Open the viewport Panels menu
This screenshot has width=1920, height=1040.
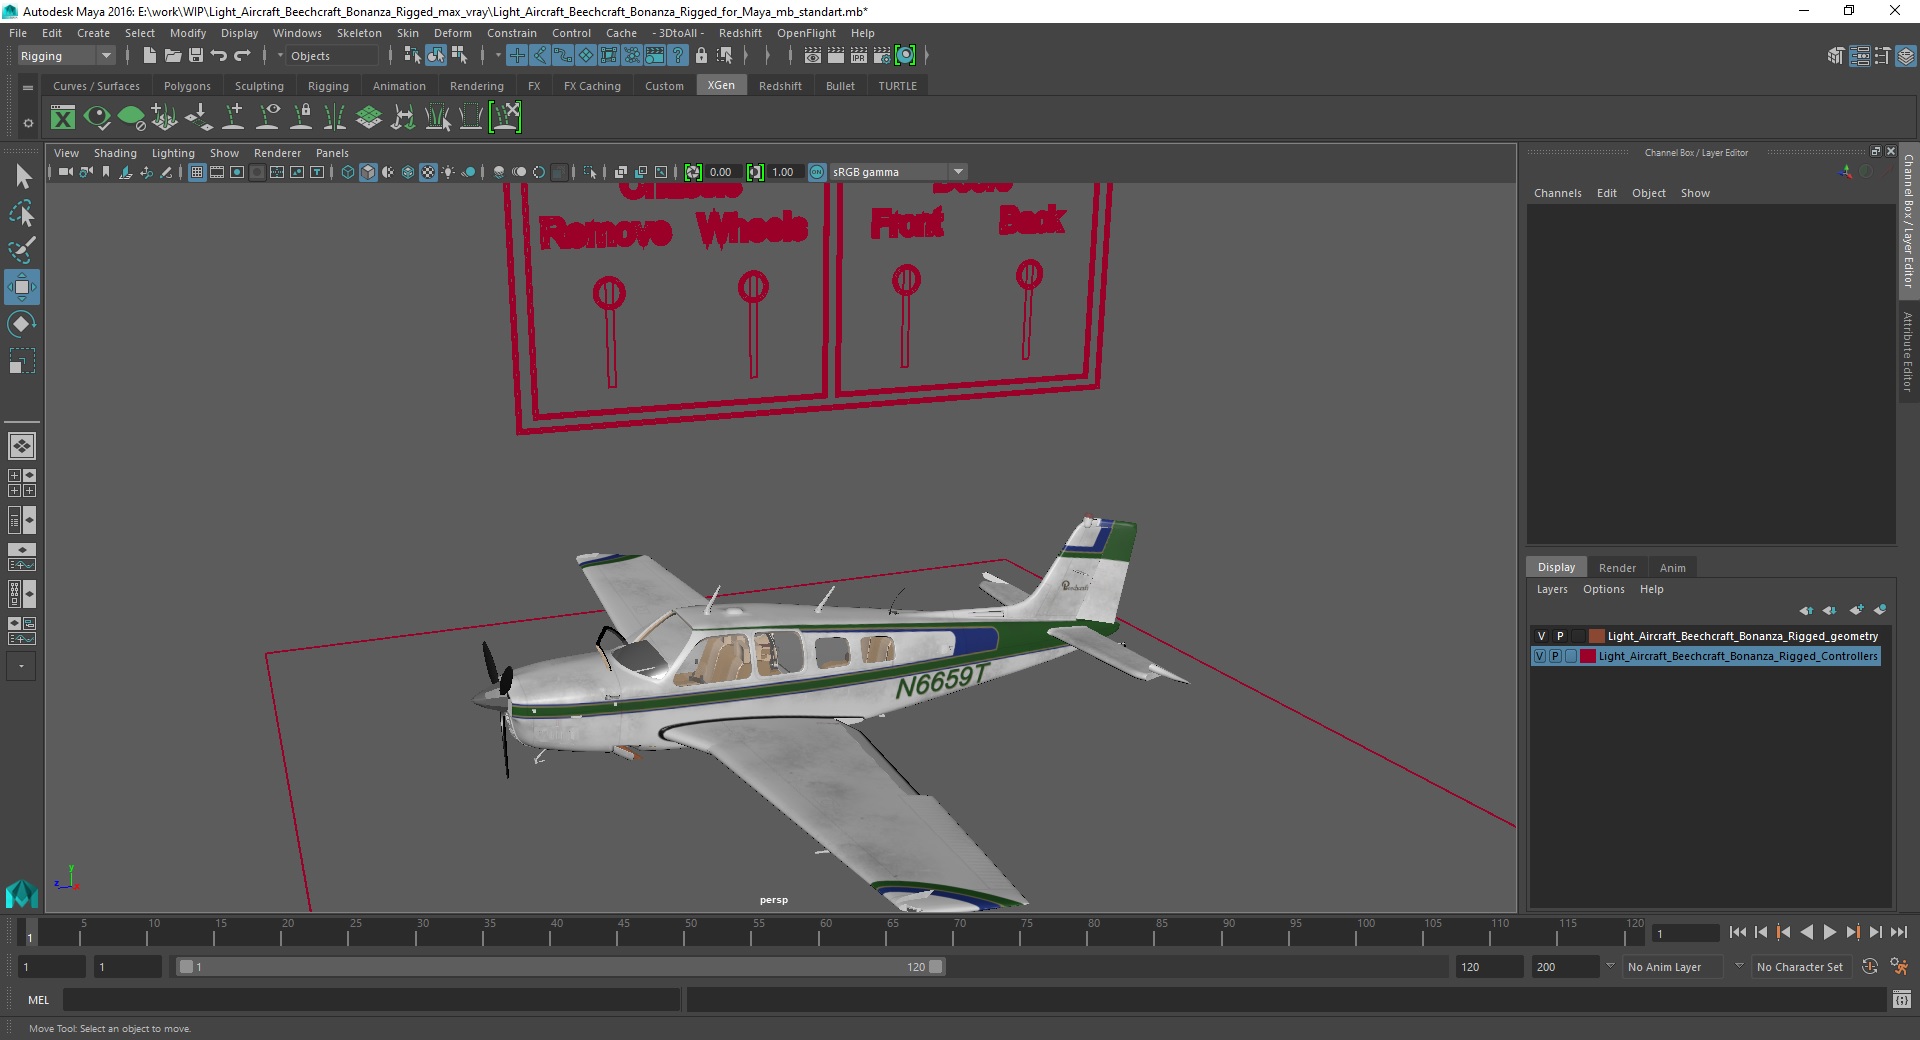[x=332, y=153]
